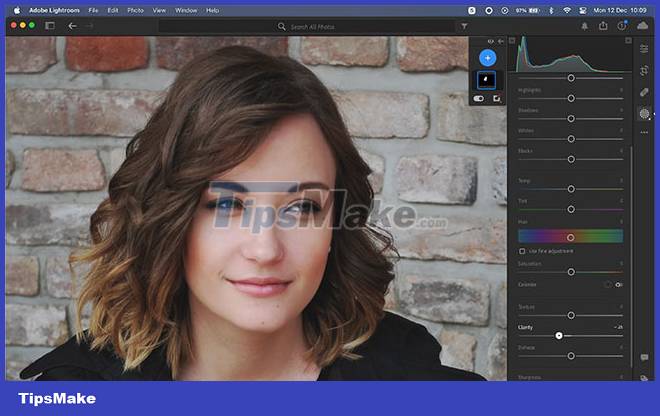The height and width of the screenshot is (416, 660).
Task: Click the Highlights slider handle
Action: click(571, 98)
